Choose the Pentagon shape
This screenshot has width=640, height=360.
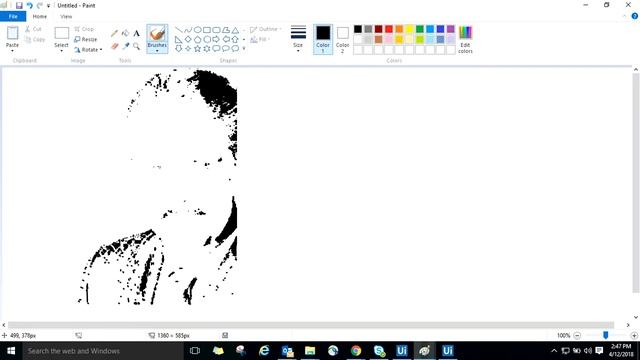(198, 39)
